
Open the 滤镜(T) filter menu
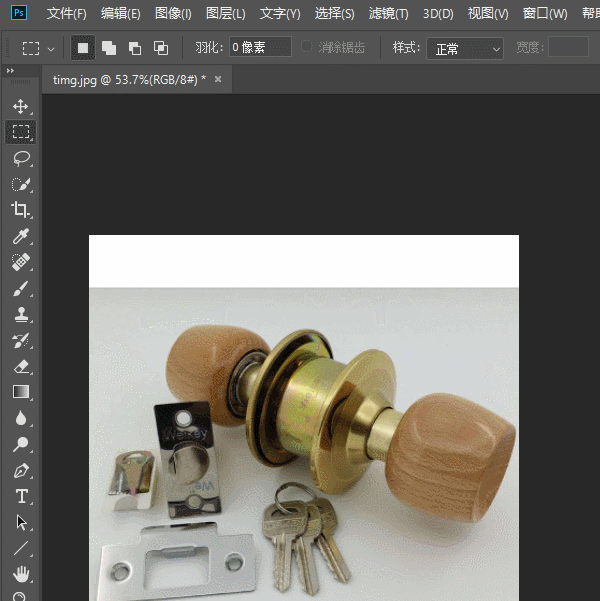(x=388, y=14)
